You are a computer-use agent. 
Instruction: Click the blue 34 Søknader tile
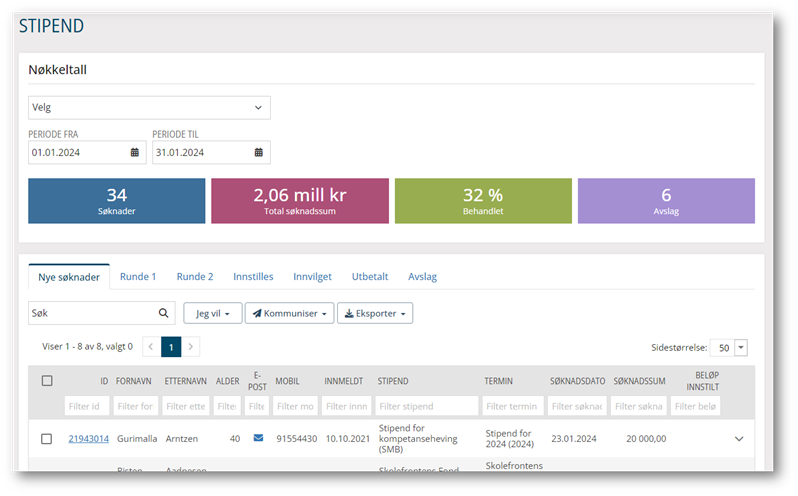click(x=117, y=201)
